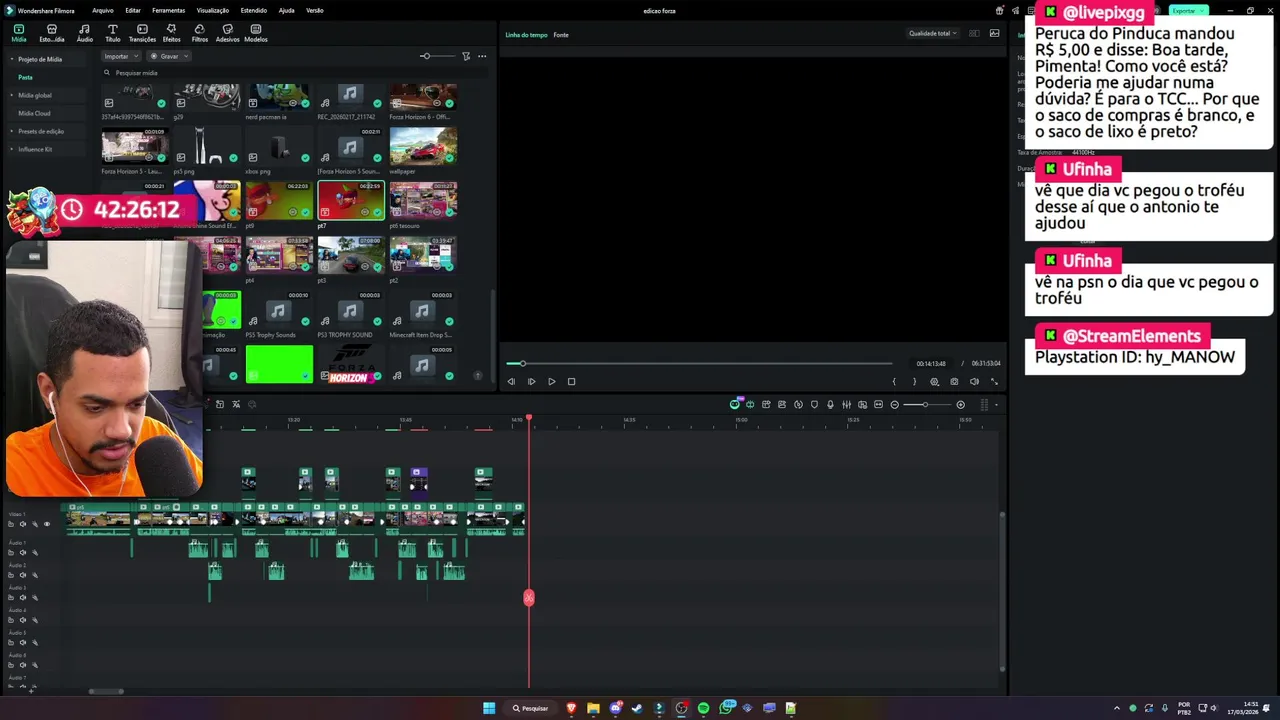
Task: Open the Adesivos tab
Action: pyautogui.click(x=227, y=33)
